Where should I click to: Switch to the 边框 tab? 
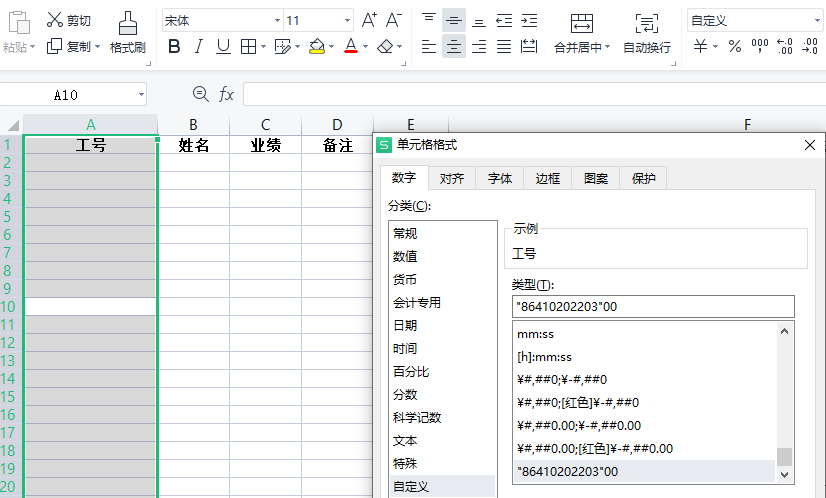548,179
